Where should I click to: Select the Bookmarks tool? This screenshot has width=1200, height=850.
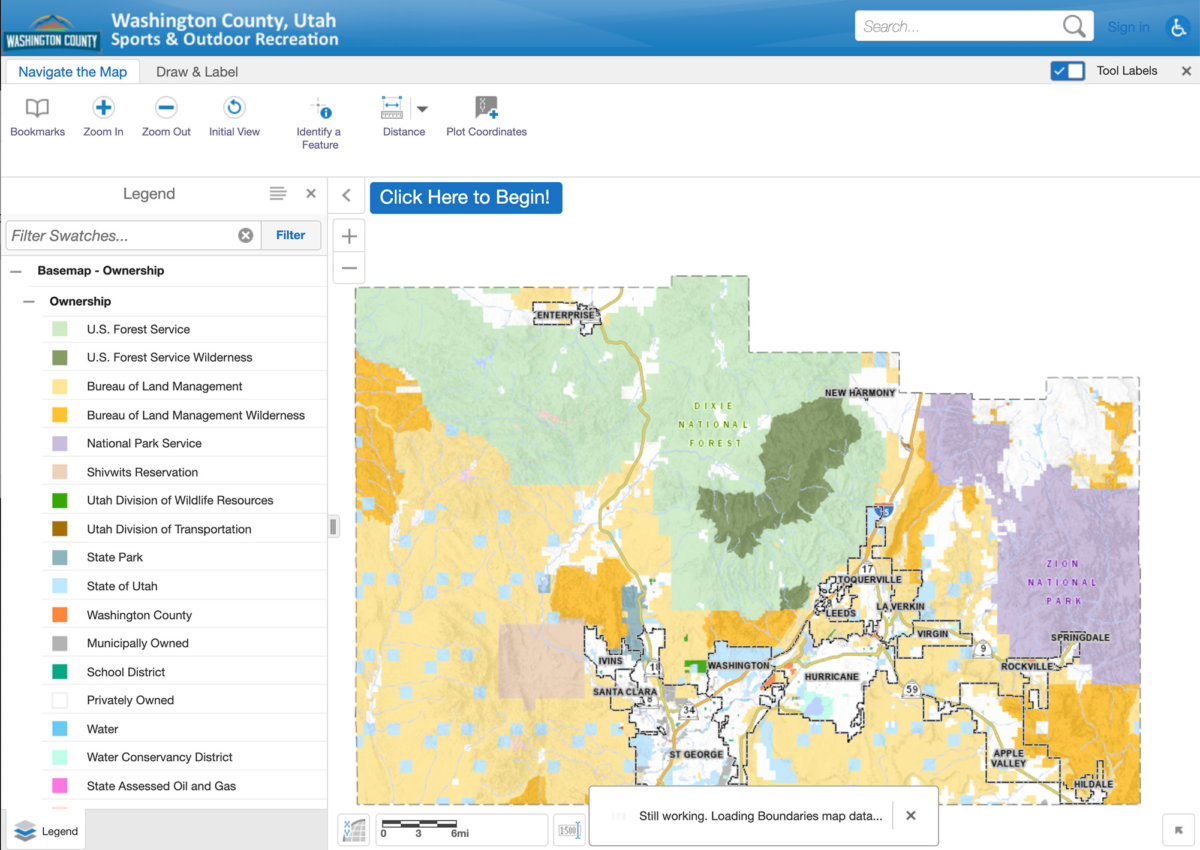[x=37, y=115]
